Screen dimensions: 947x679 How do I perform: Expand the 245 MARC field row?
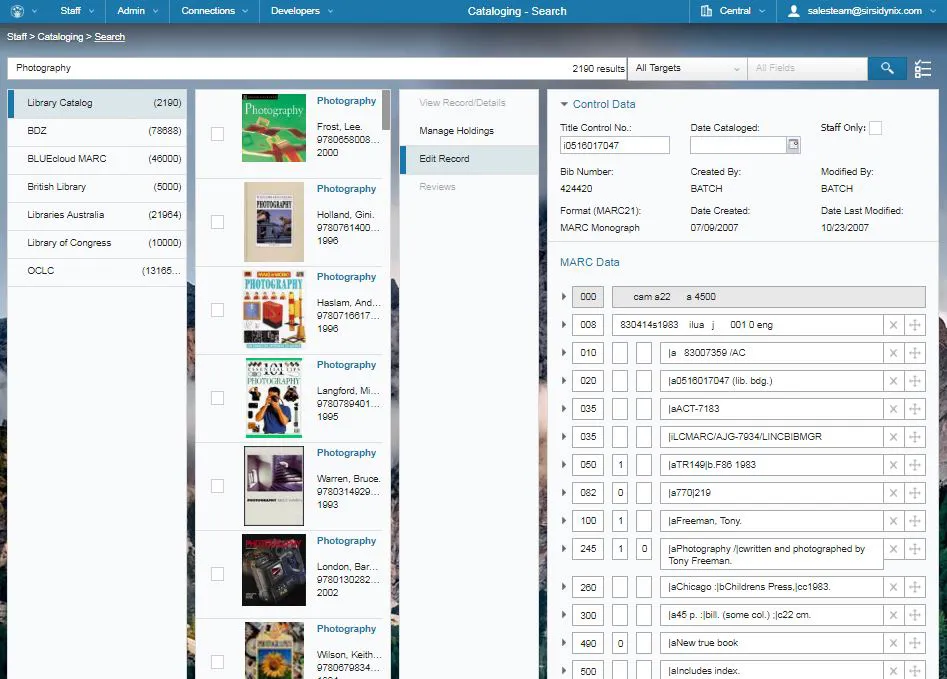(564, 549)
